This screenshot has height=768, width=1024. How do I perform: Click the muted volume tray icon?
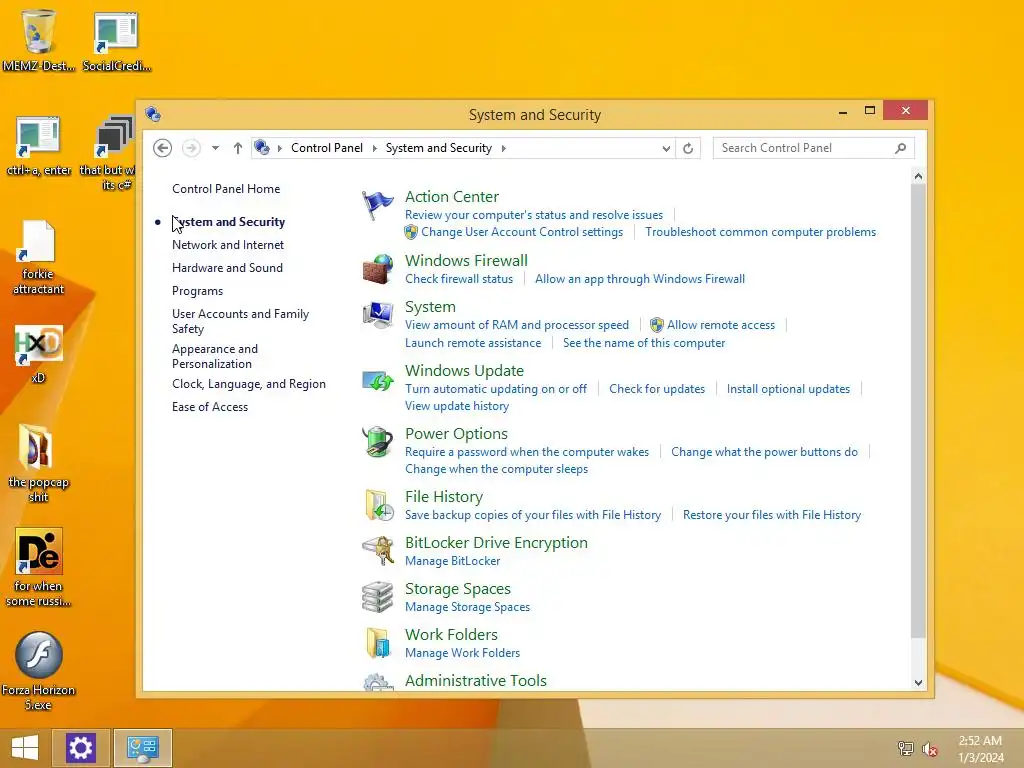[929, 749]
